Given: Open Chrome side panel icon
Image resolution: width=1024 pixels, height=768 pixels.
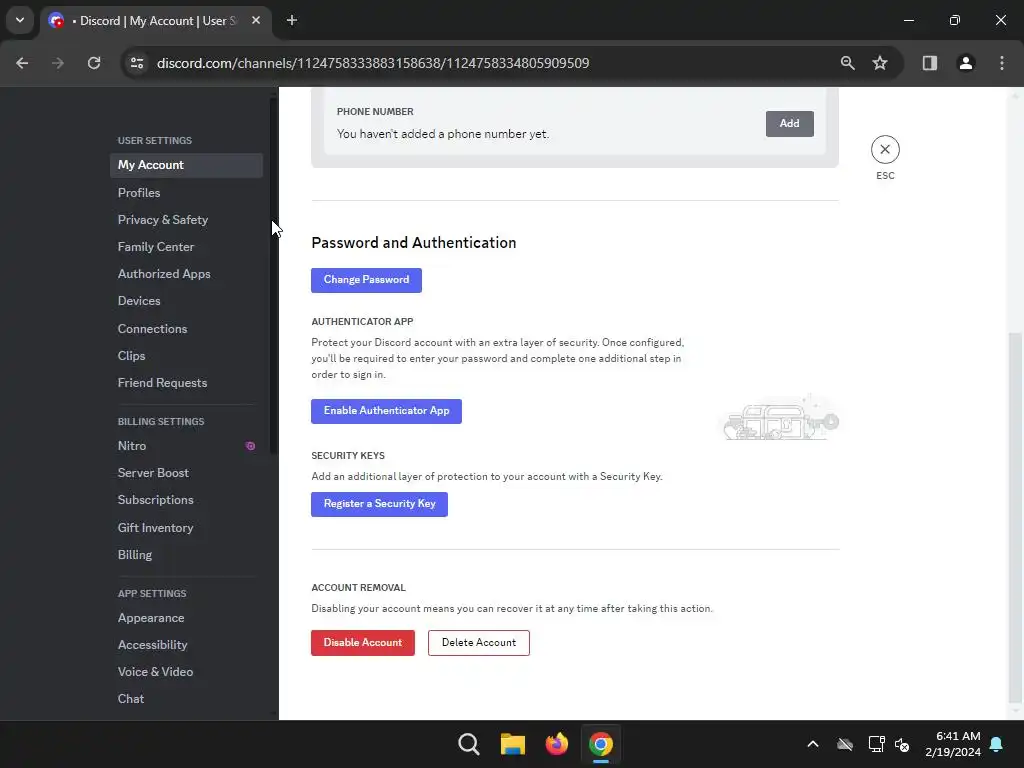Looking at the screenshot, I should pos(929,63).
